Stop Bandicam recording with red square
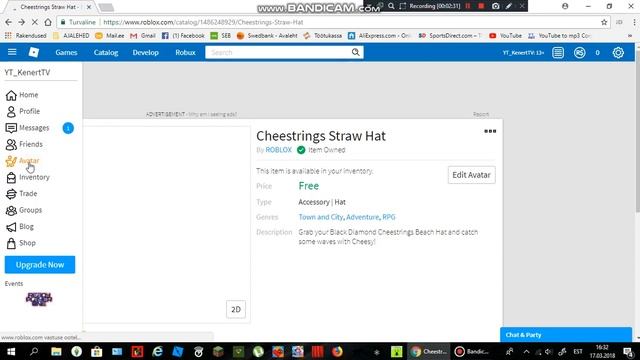The width and height of the screenshot is (640, 360). (x=481, y=6)
